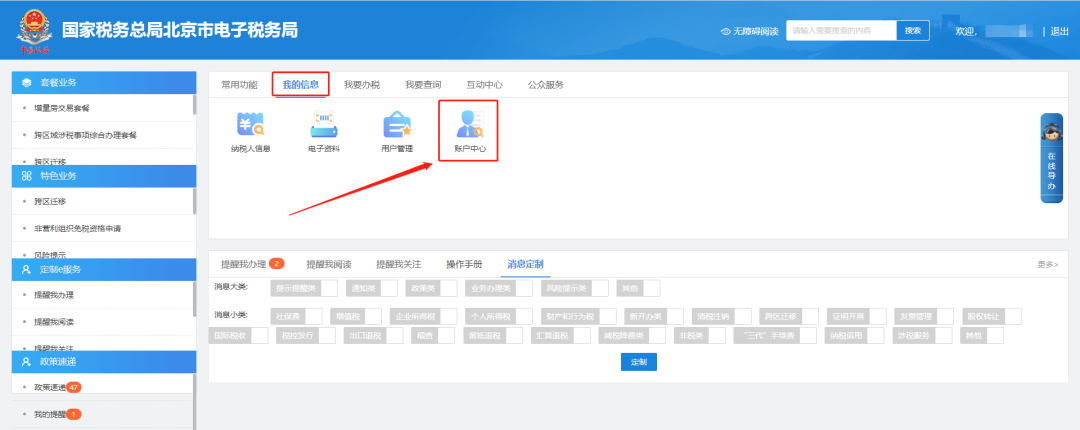
Task: Switch to the 我要办税 tab
Action: click(361, 85)
